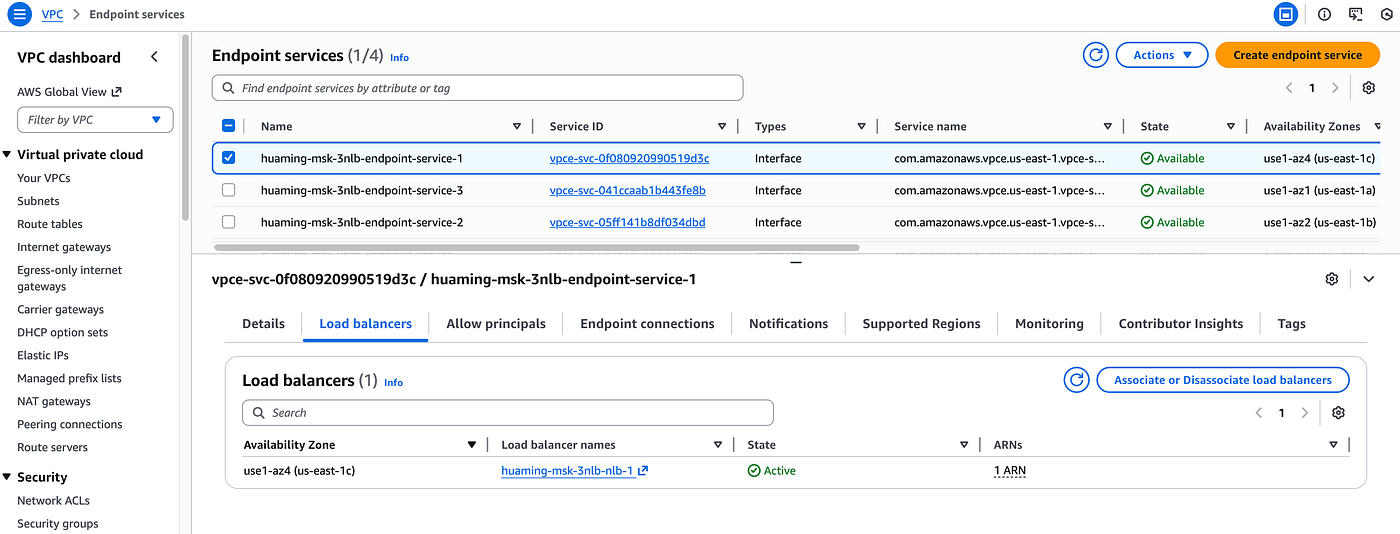This screenshot has width=1400, height=534.
Task: Go to next page of load balancers
Action: pos(1304,413)
